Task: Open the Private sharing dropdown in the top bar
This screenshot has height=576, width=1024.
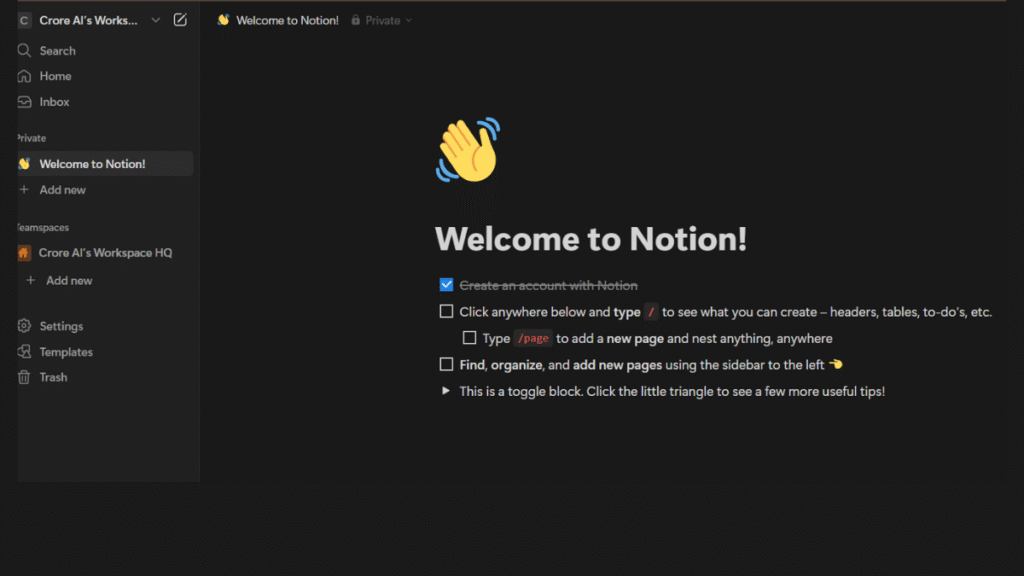Action: pos(381,19)
